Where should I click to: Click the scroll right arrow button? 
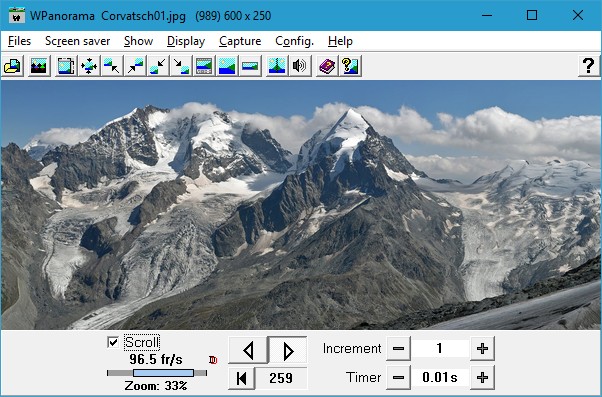[288, 350]
